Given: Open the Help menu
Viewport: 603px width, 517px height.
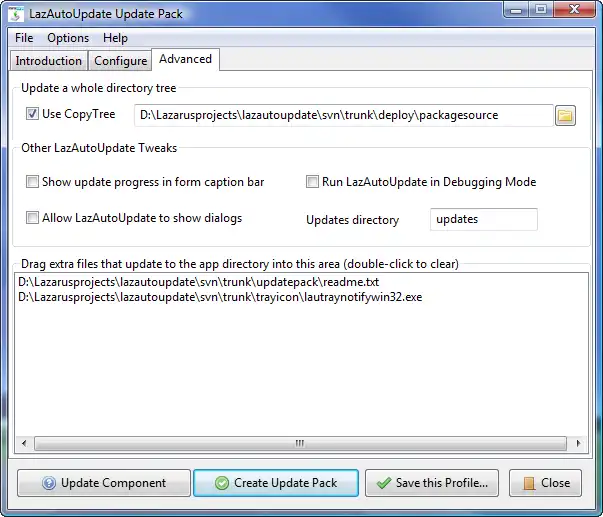Looking at the screenshot, I should pos(115,38).
